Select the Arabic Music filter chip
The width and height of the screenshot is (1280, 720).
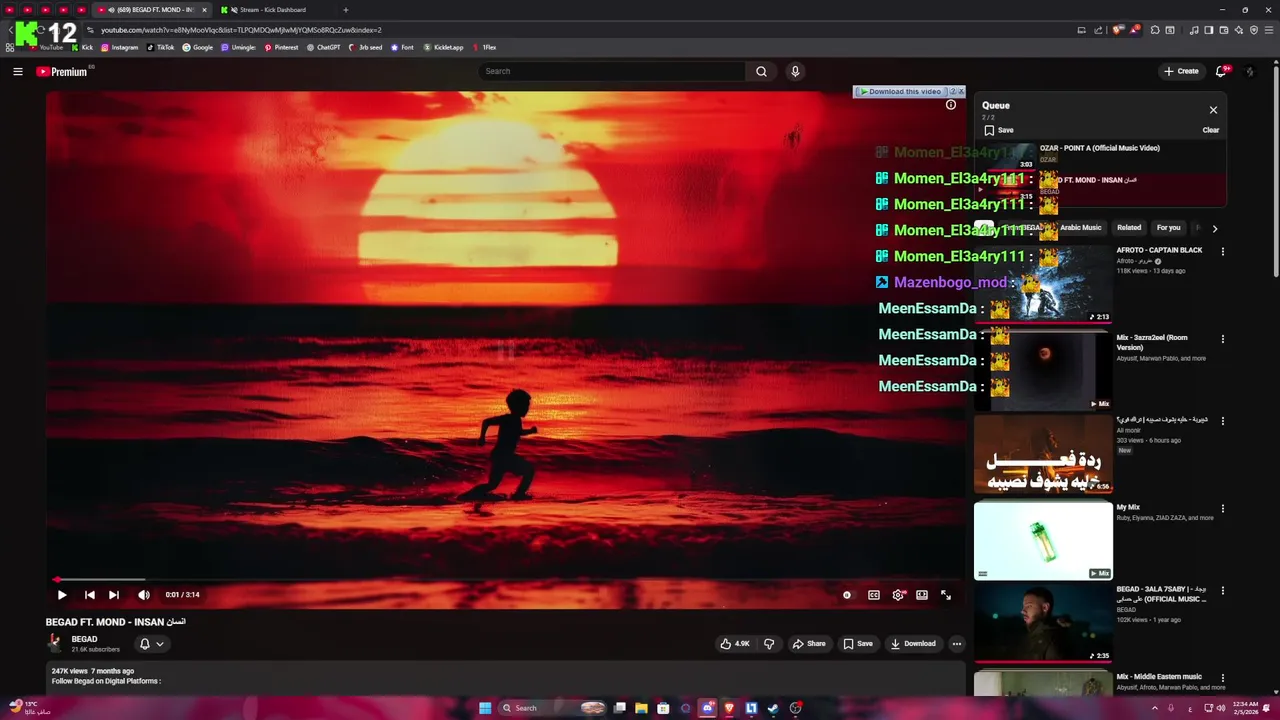[x=1081, y=228]
